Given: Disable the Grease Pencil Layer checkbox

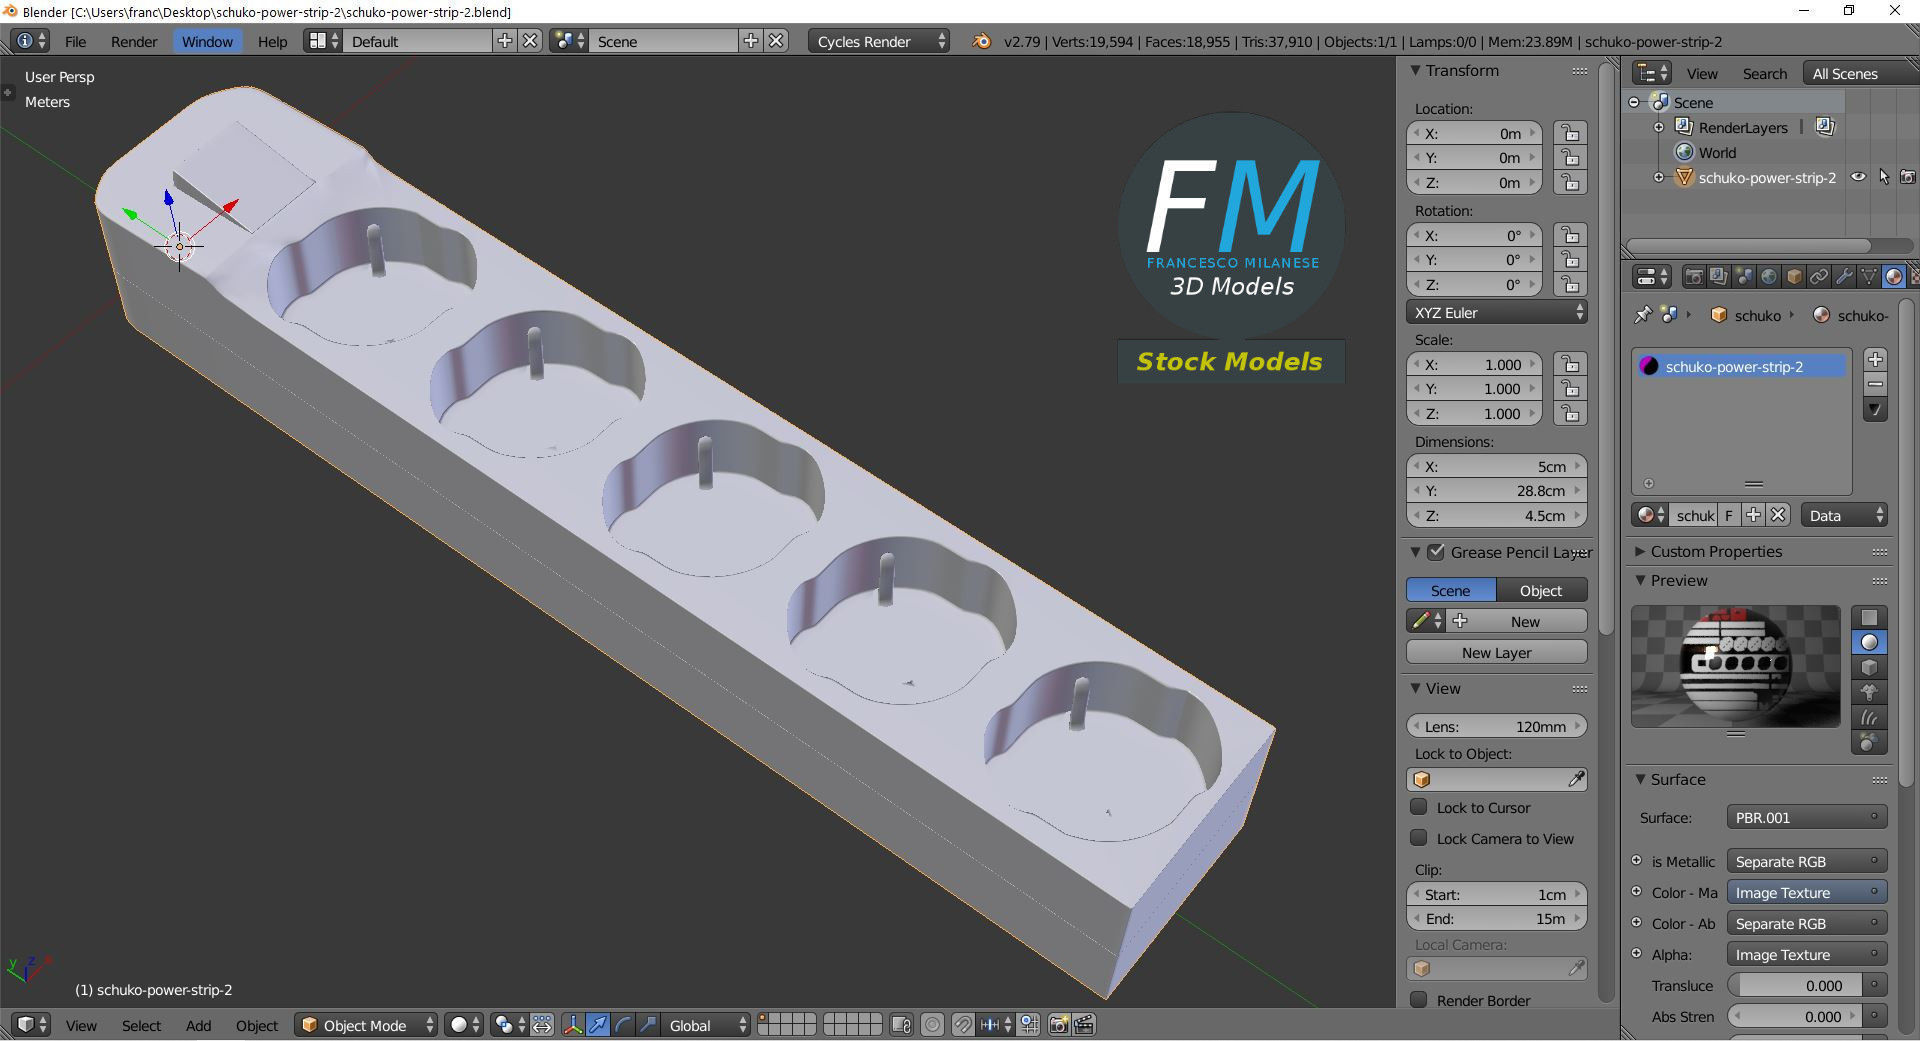Looking at the screenshot, I should pyautogui.click(x=1436, y=552).
